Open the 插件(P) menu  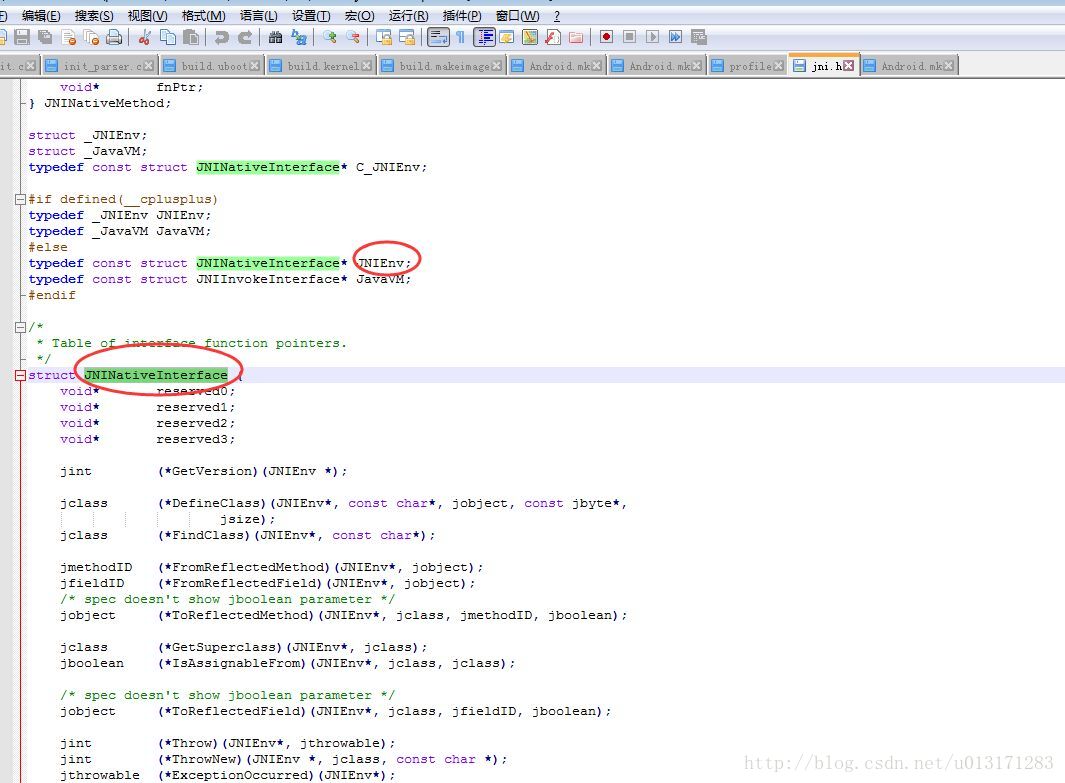click(x=462, y=16)
